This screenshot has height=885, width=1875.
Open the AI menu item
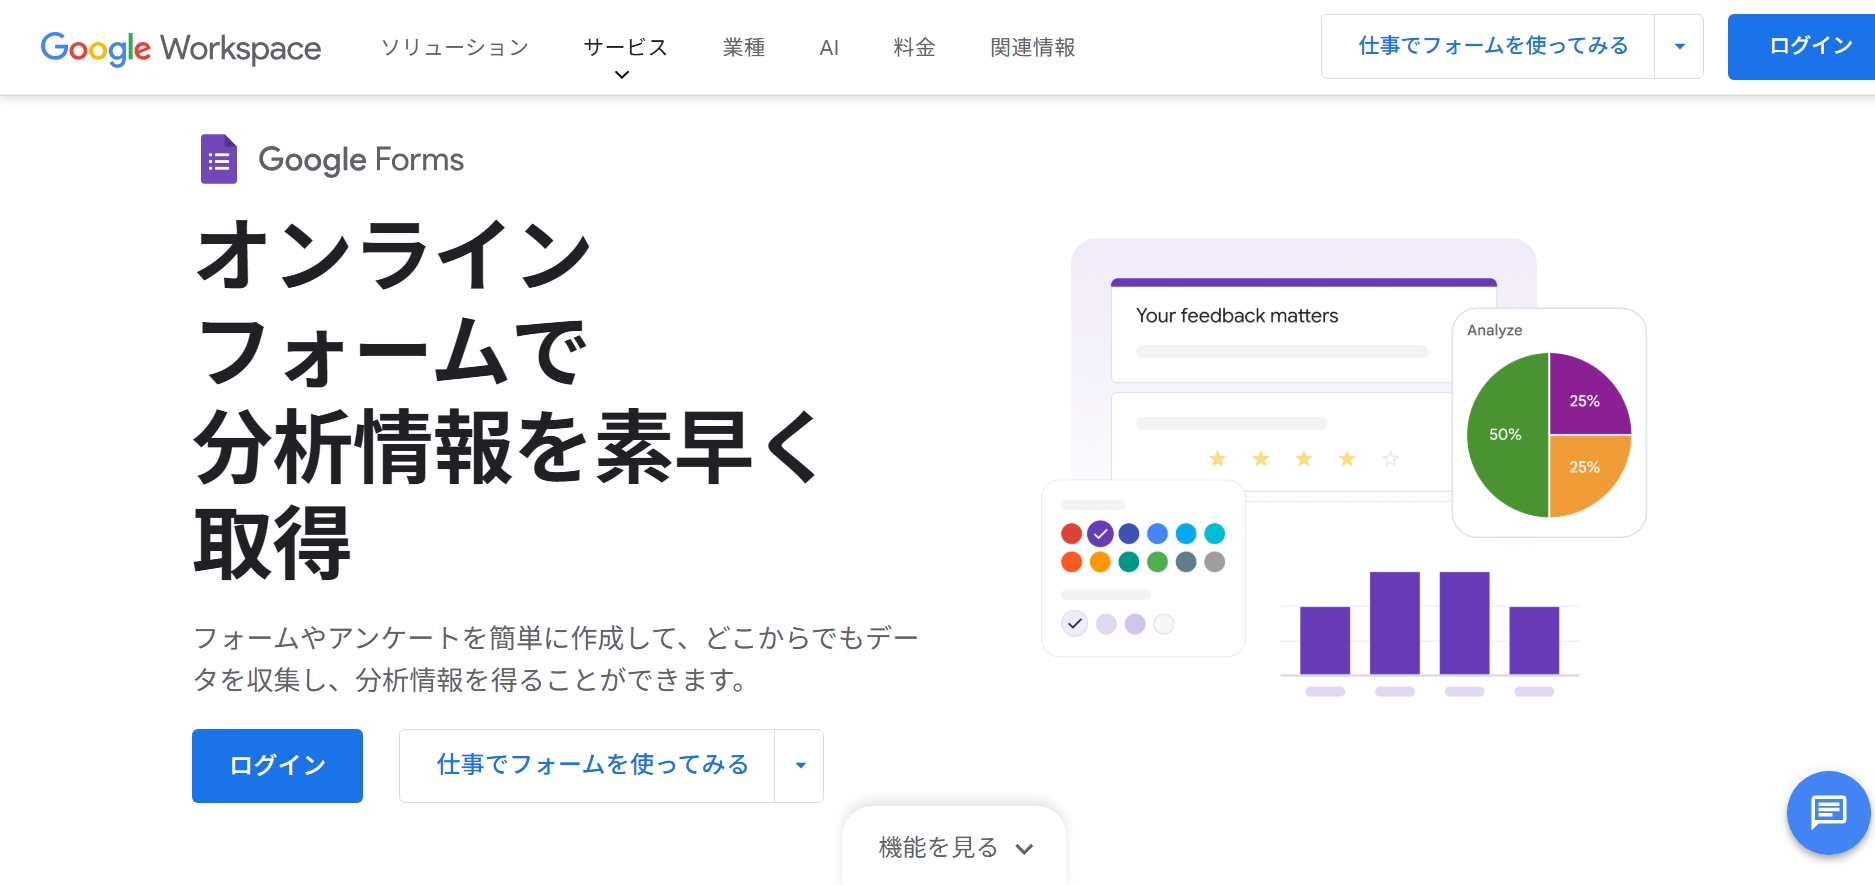coord(829,47)
